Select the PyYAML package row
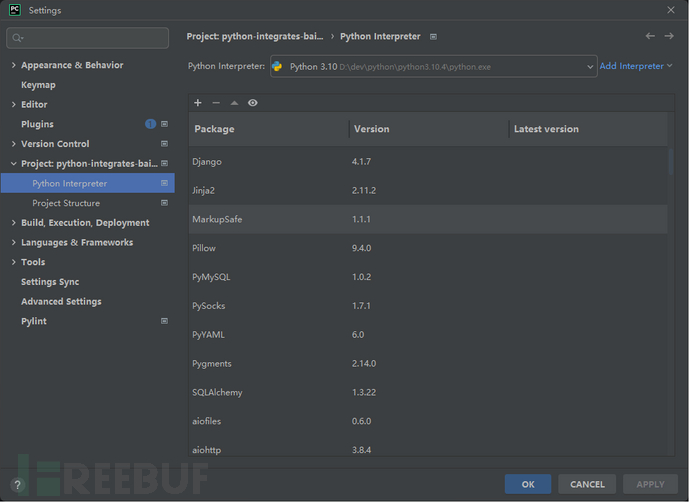Image resolution: width=690 pixels, height=503 pixels. [428, 334]
